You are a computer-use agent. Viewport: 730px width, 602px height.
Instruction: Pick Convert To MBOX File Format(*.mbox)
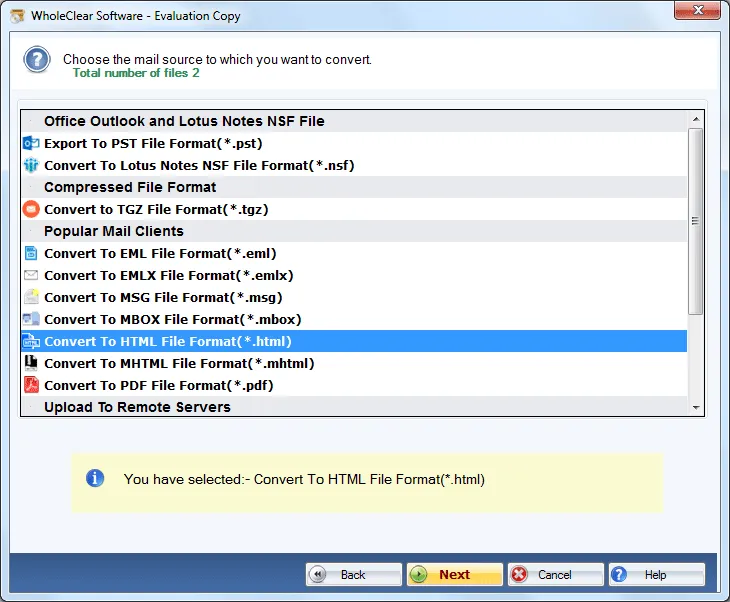(x=354, y=319)
